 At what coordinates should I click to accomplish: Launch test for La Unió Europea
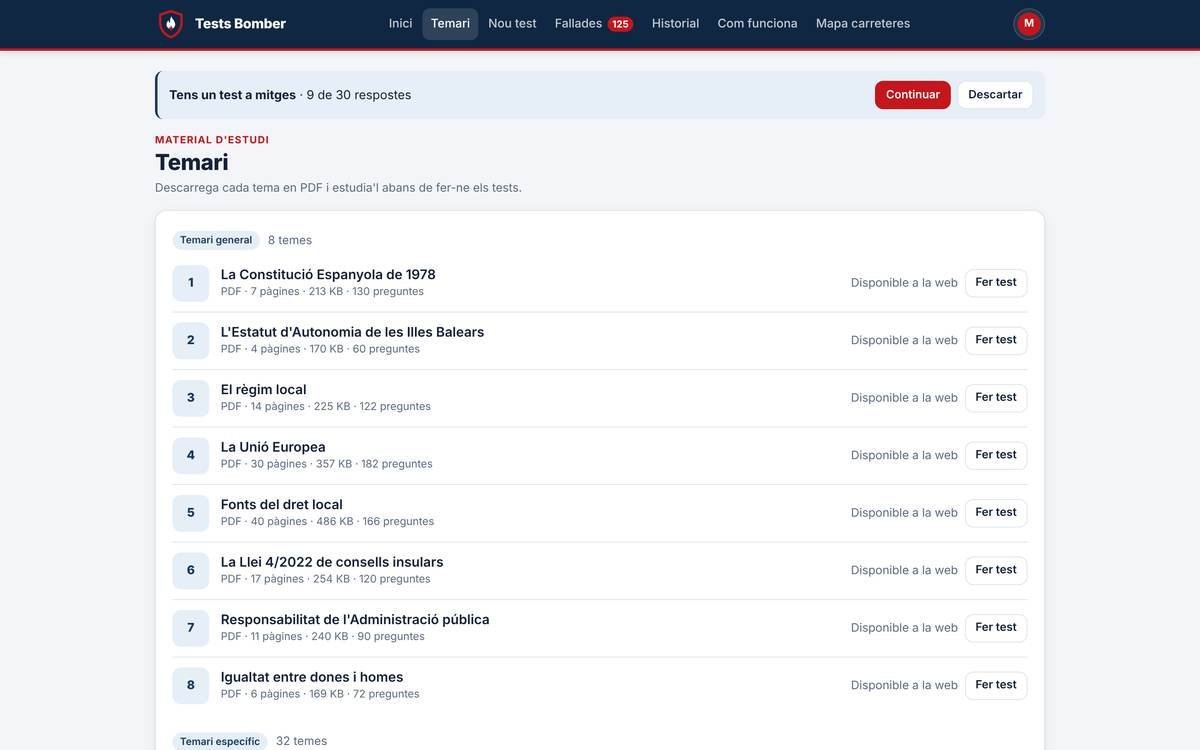tap(996, 455)
